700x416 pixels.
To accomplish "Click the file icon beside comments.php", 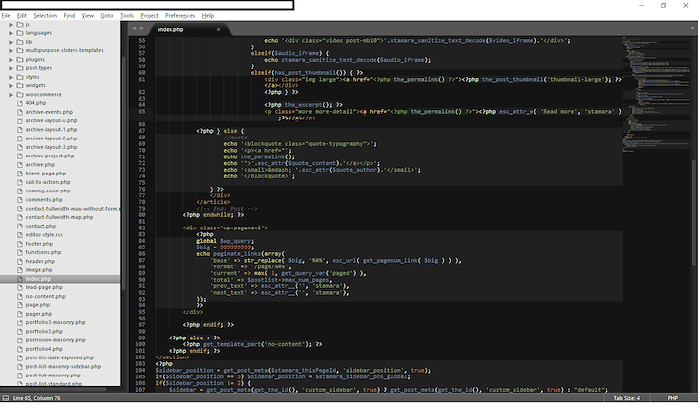I will 20,200.
